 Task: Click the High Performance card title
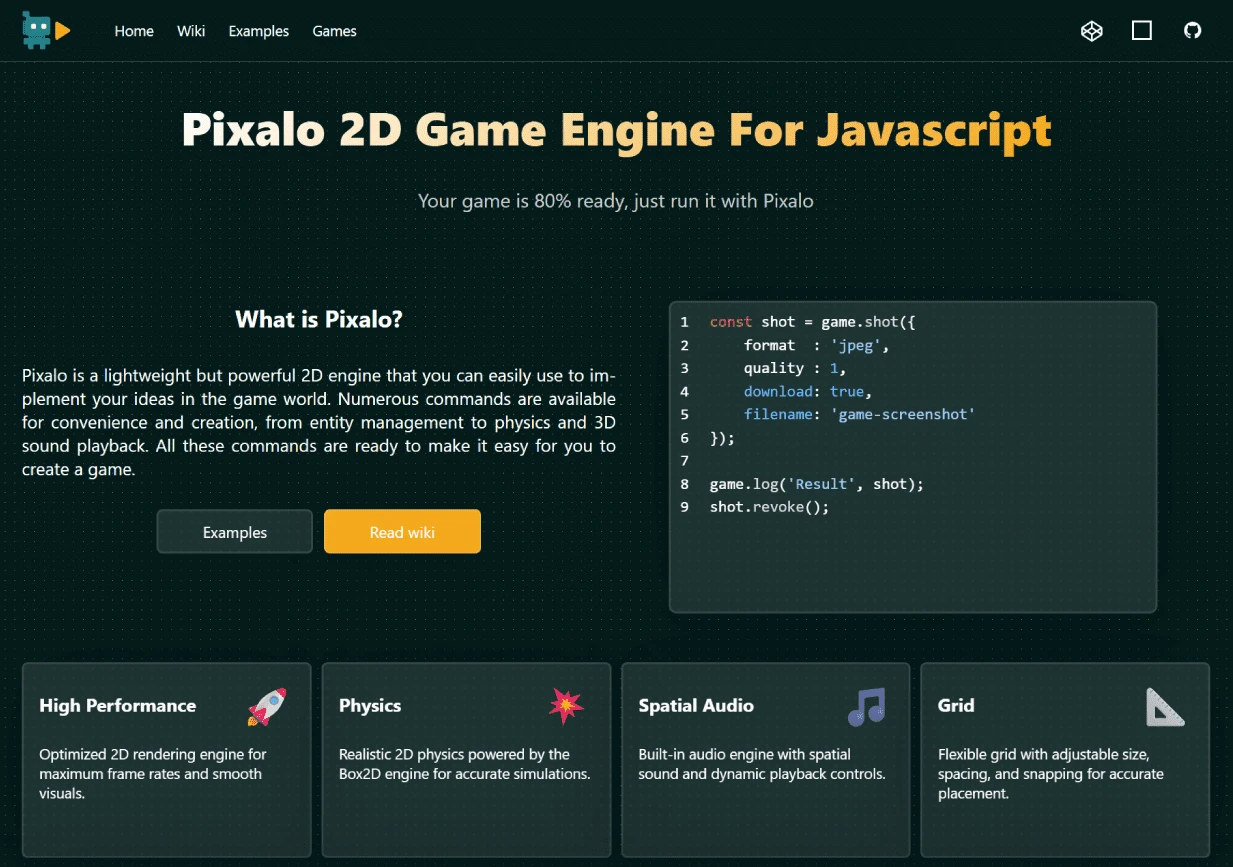[x=117, y=706]
